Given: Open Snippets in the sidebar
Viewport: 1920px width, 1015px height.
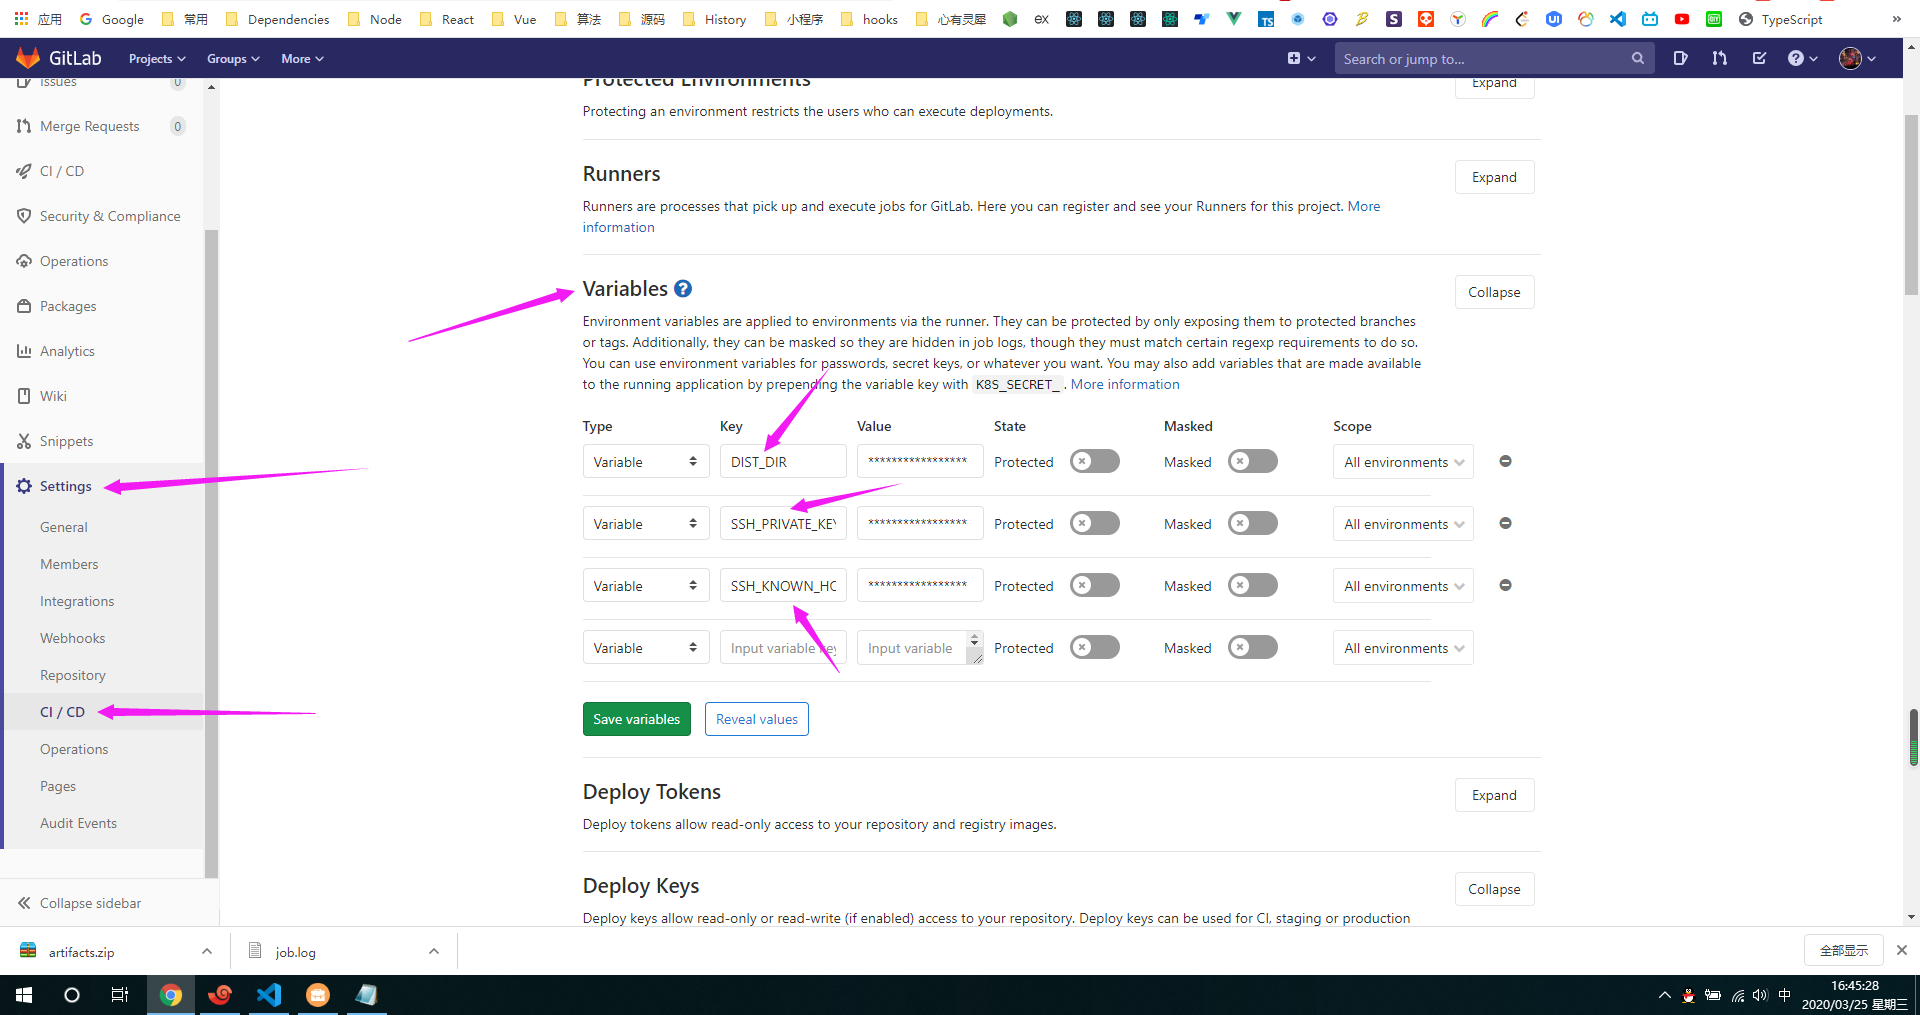Looking at the screenshot, I should click(x=66, y=441).
